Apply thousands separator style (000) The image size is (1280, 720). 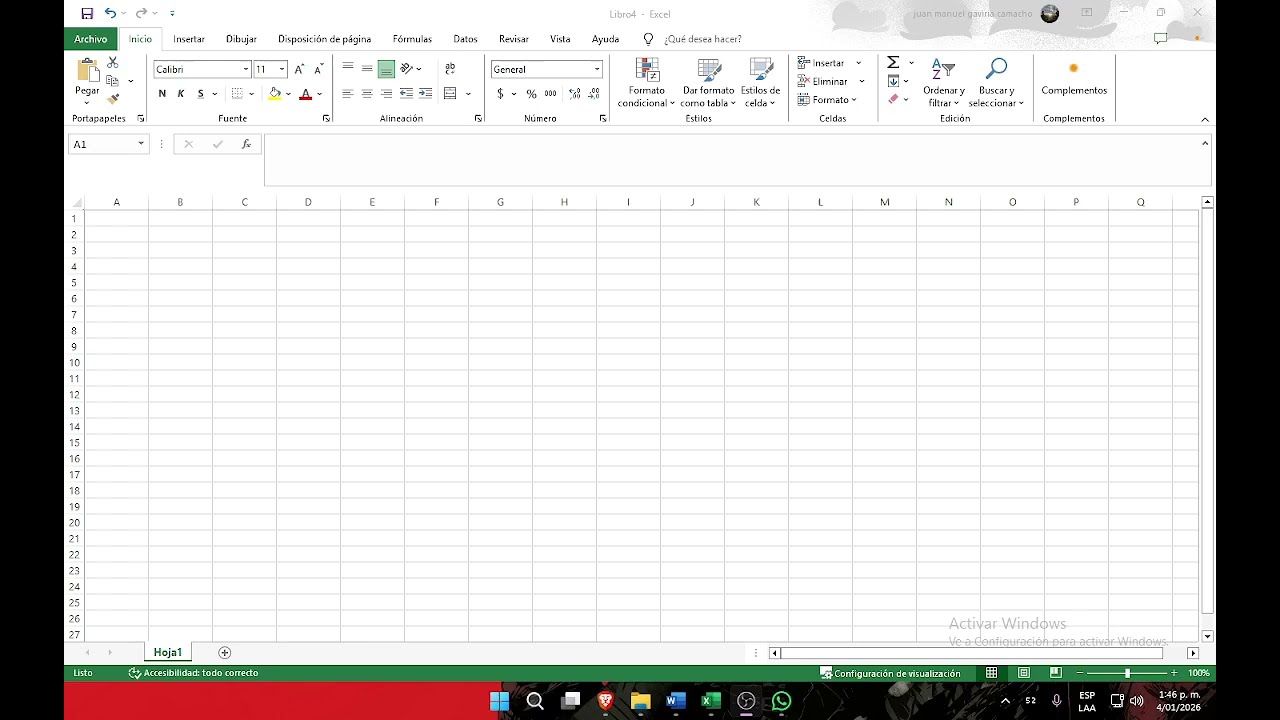(551, 94)
